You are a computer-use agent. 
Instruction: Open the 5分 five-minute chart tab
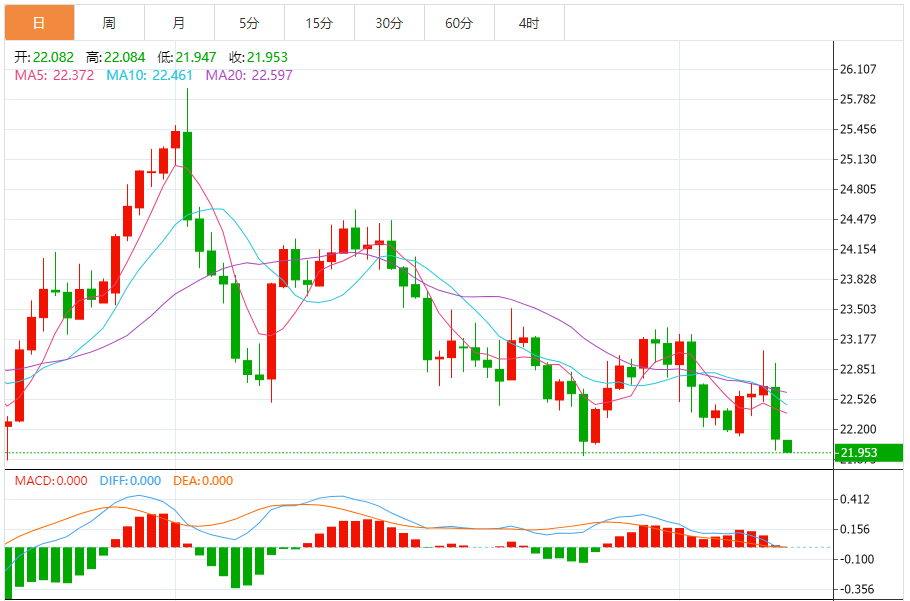(249, 23)
